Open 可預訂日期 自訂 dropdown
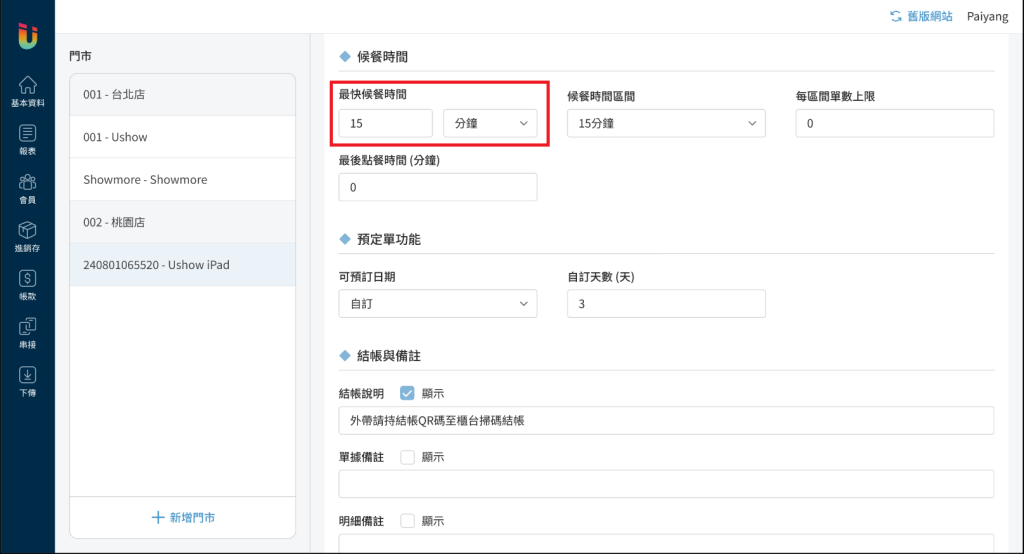 (x=437, y=303)
